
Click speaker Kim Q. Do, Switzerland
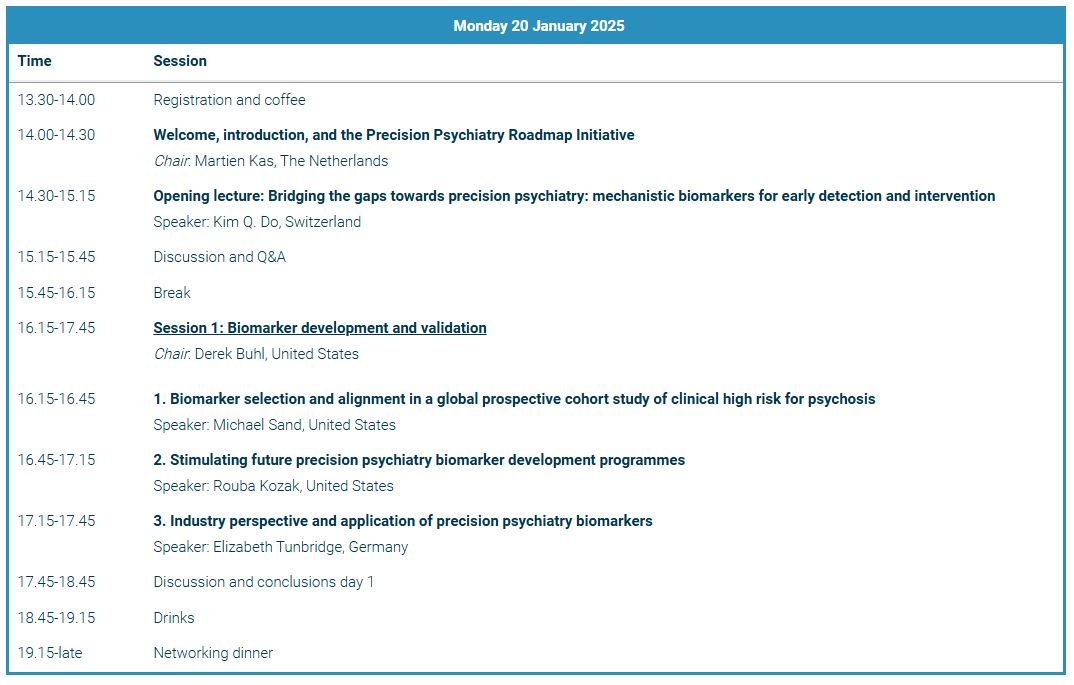[x=287, y=222]
